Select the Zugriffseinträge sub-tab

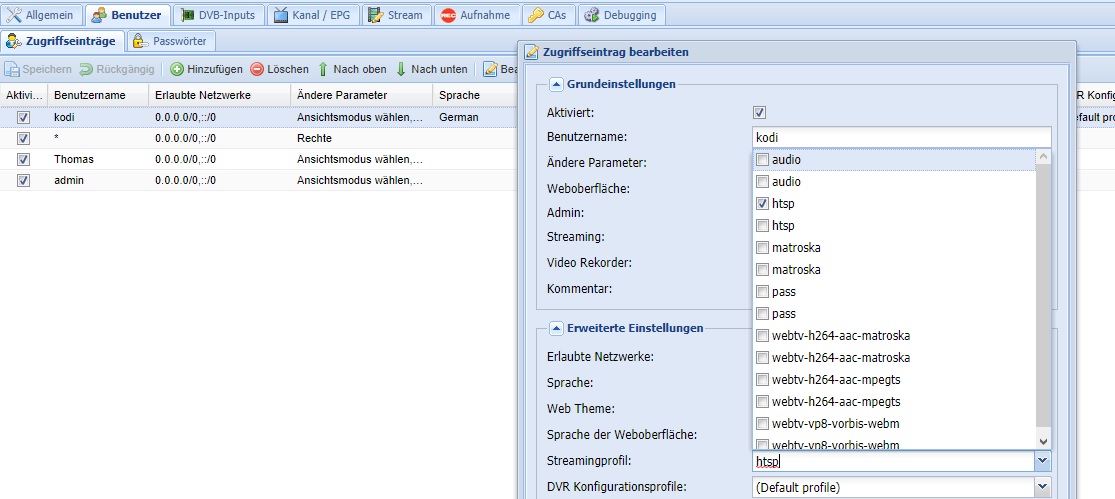tap(62, 41)
